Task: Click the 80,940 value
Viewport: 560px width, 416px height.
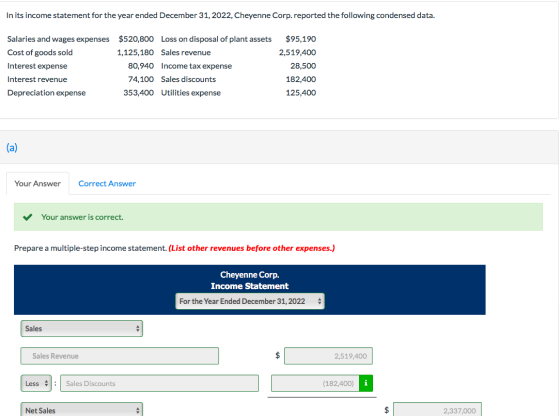Action: coord(141,66)
